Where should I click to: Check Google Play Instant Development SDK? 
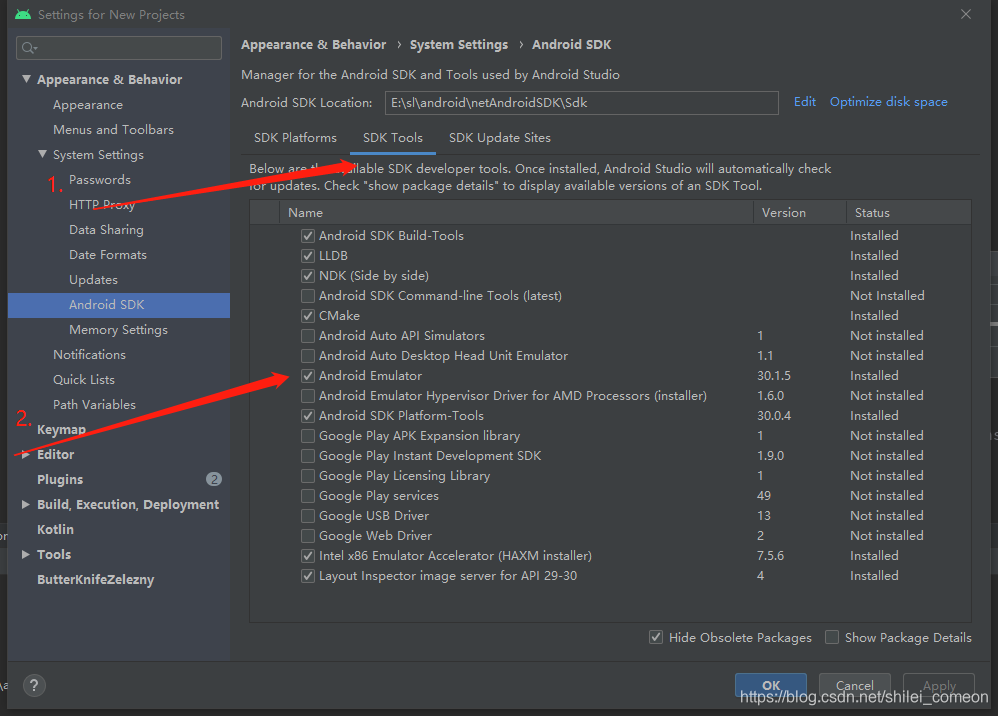308,456
